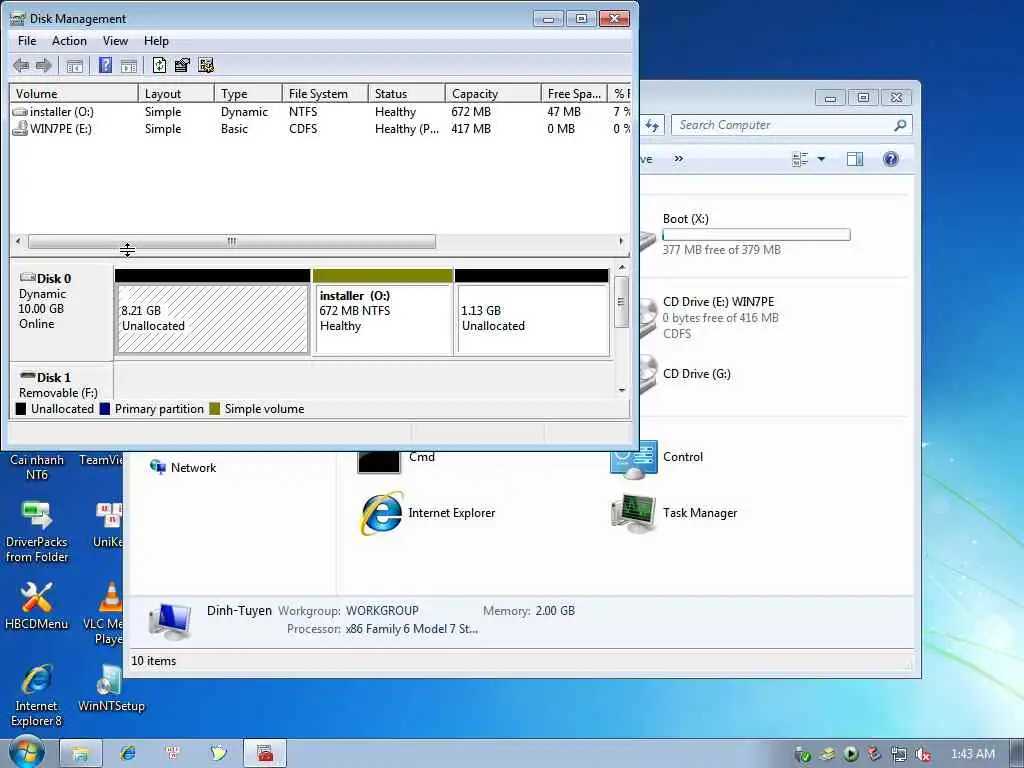Sort by the Capacity column header

point(492,93)
